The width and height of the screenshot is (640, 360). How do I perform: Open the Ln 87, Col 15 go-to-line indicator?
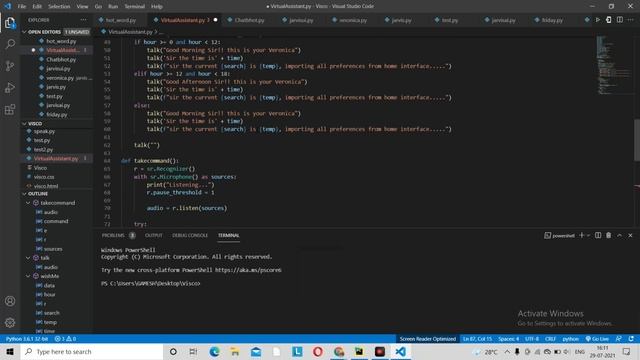477,339
